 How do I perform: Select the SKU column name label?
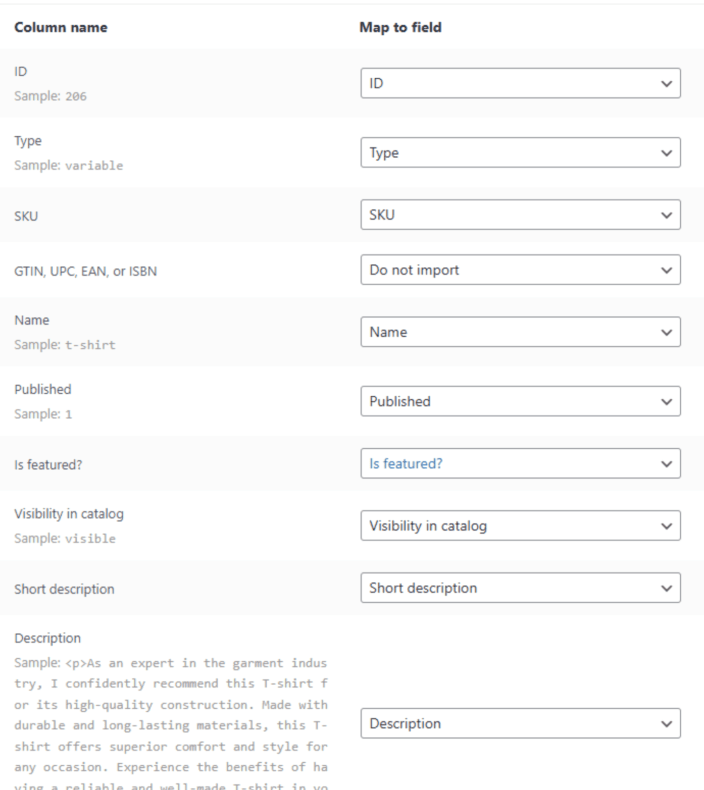[x=28, y=214]
